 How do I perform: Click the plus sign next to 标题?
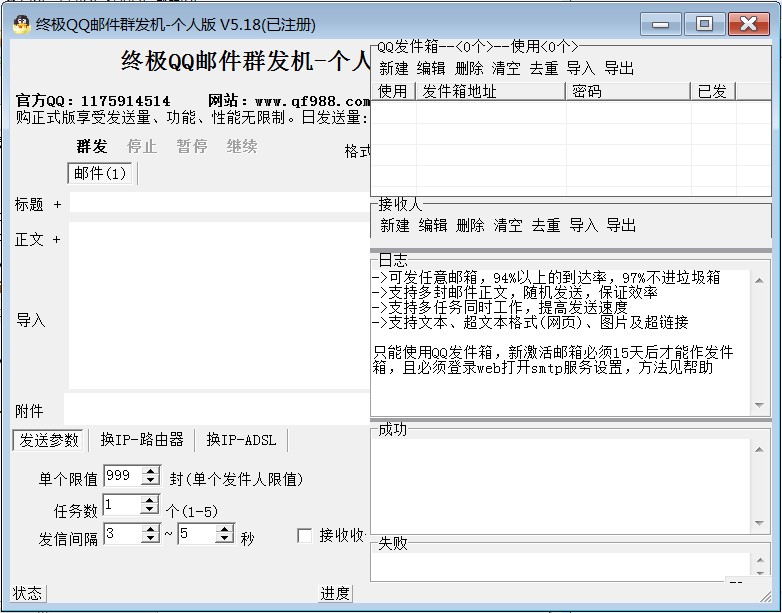click(x=57, y=204)
